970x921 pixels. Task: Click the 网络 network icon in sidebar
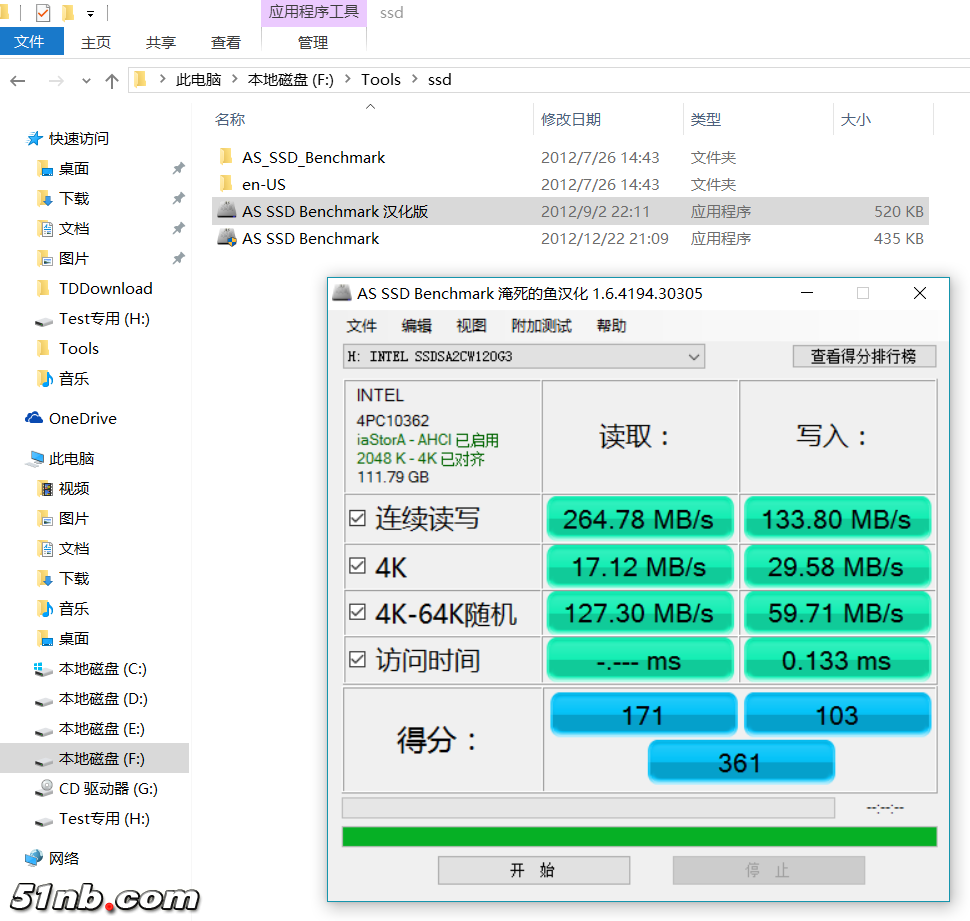(x=34, y=858)
